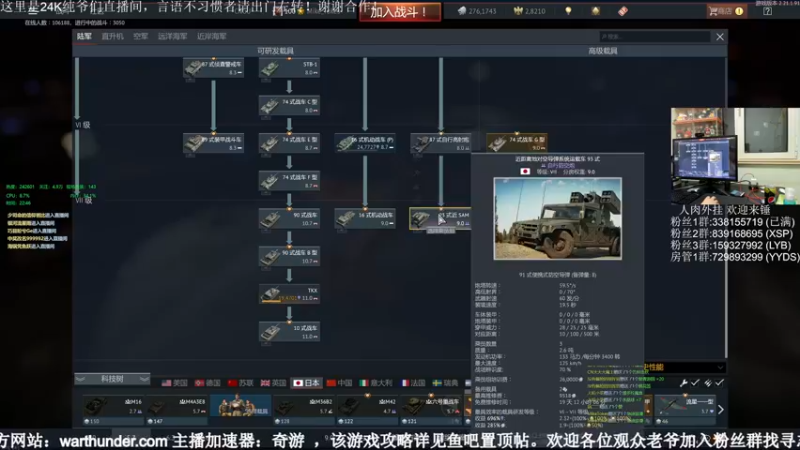Screen dimensions: 800x450
Task: Click the Japan flag in vehicle tooltip
Action: click(524, 171)
